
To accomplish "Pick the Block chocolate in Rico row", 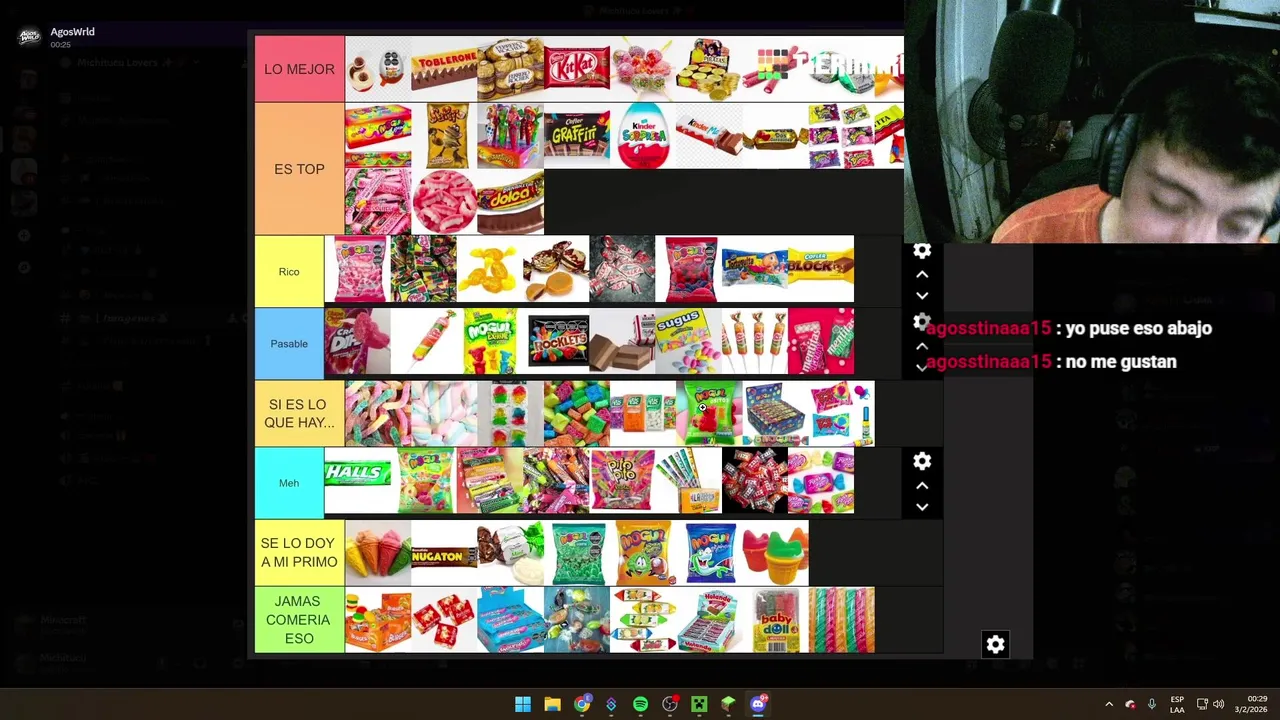I will [821, 269].
